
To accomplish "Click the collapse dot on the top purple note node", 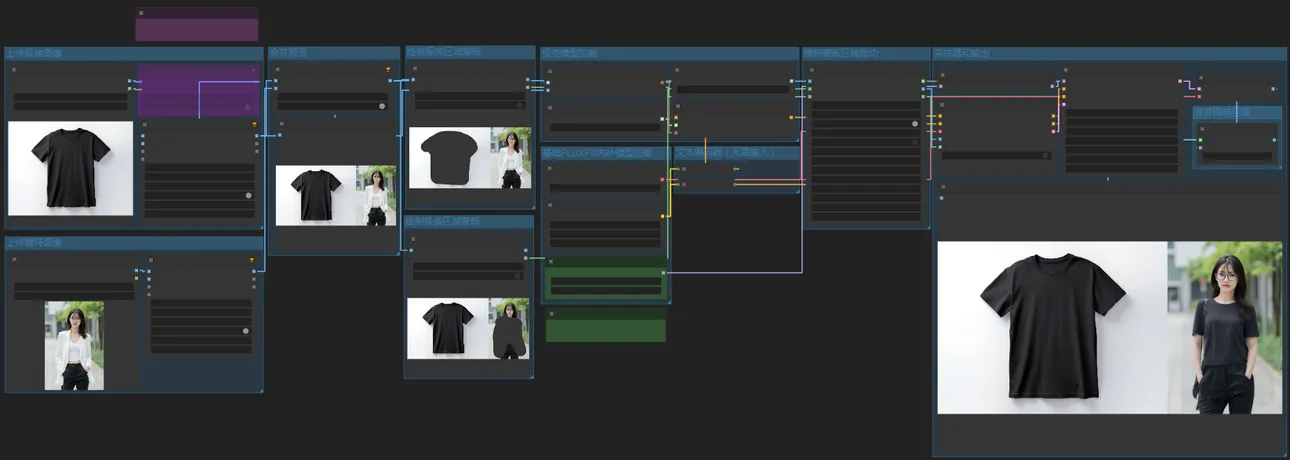I will pyautogui.click(x=141, y=13).
